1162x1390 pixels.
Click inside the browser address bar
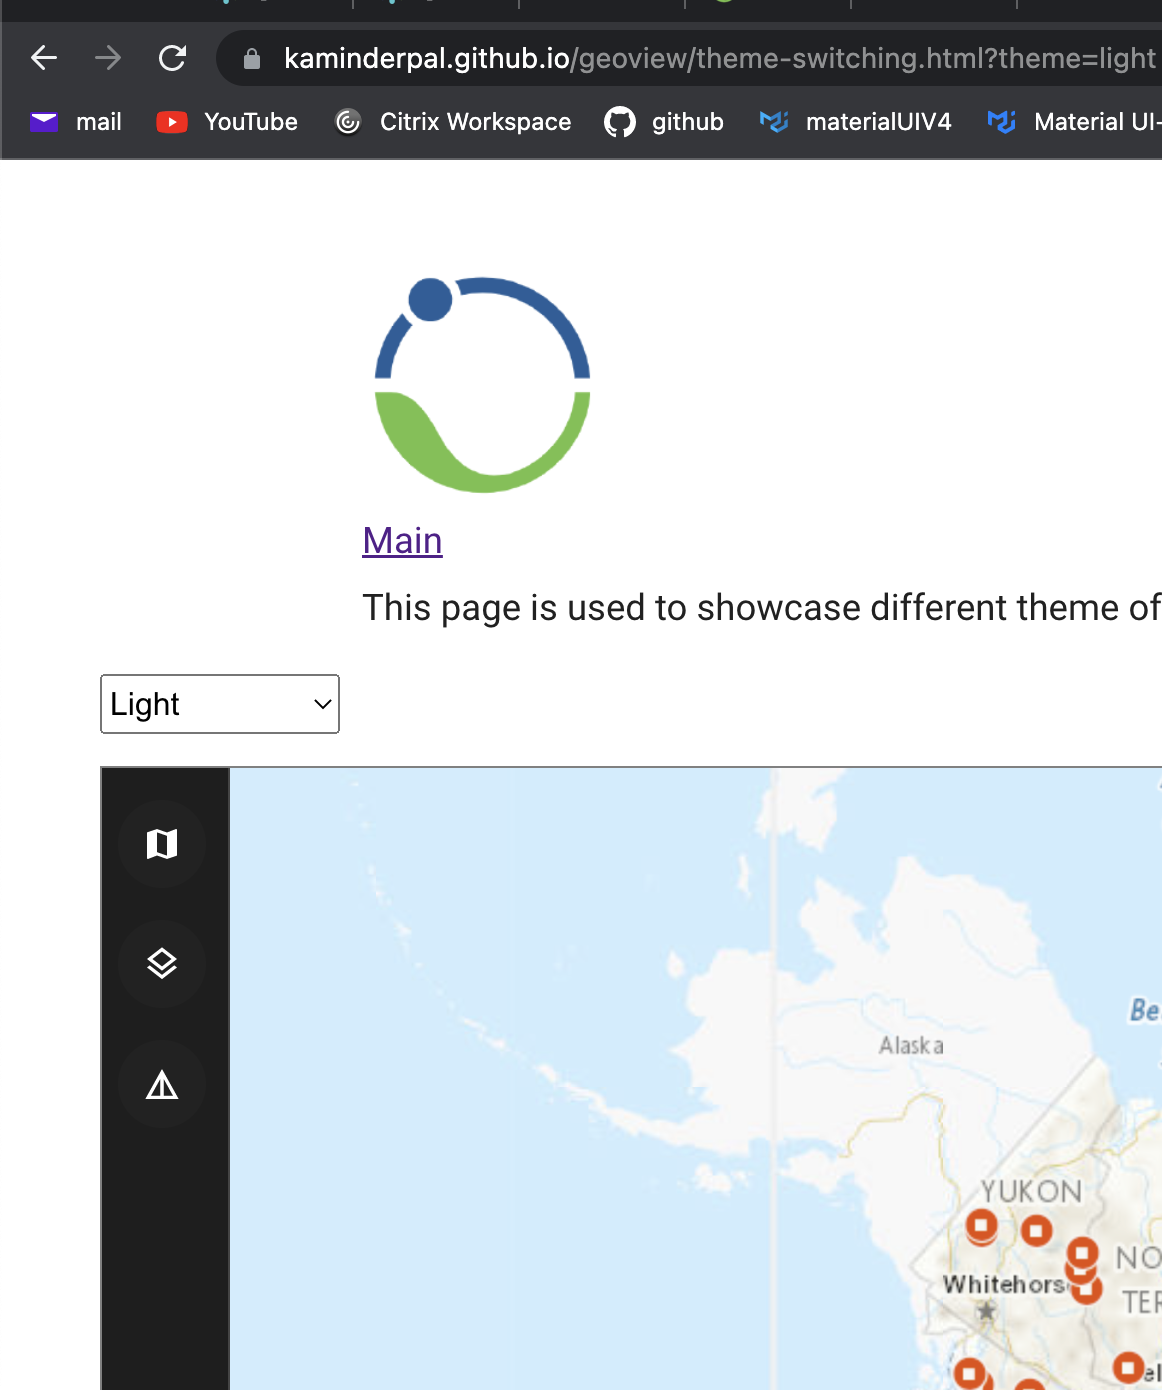[700, 57]
